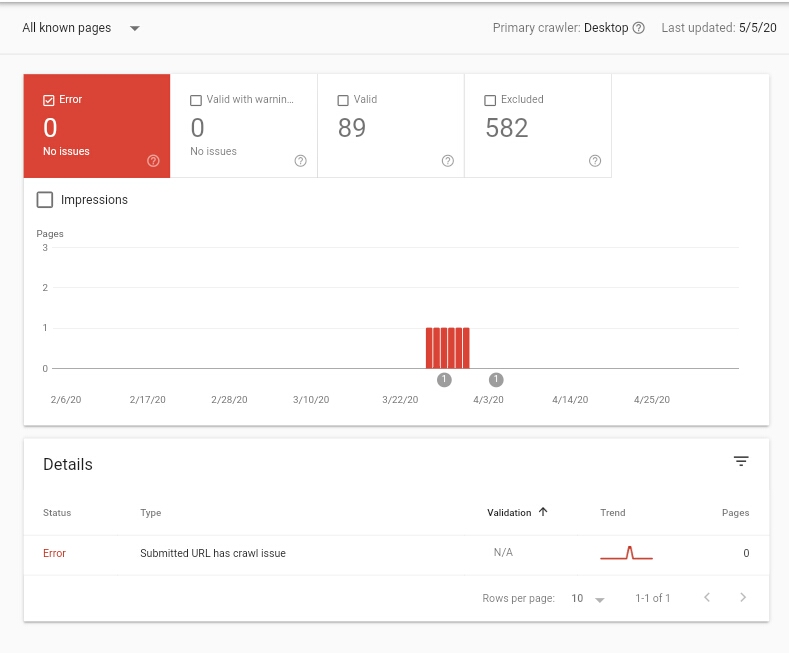Select the Valid 89 summary card
The width and height of the screenshot is (789, 653).
[391, 126]
